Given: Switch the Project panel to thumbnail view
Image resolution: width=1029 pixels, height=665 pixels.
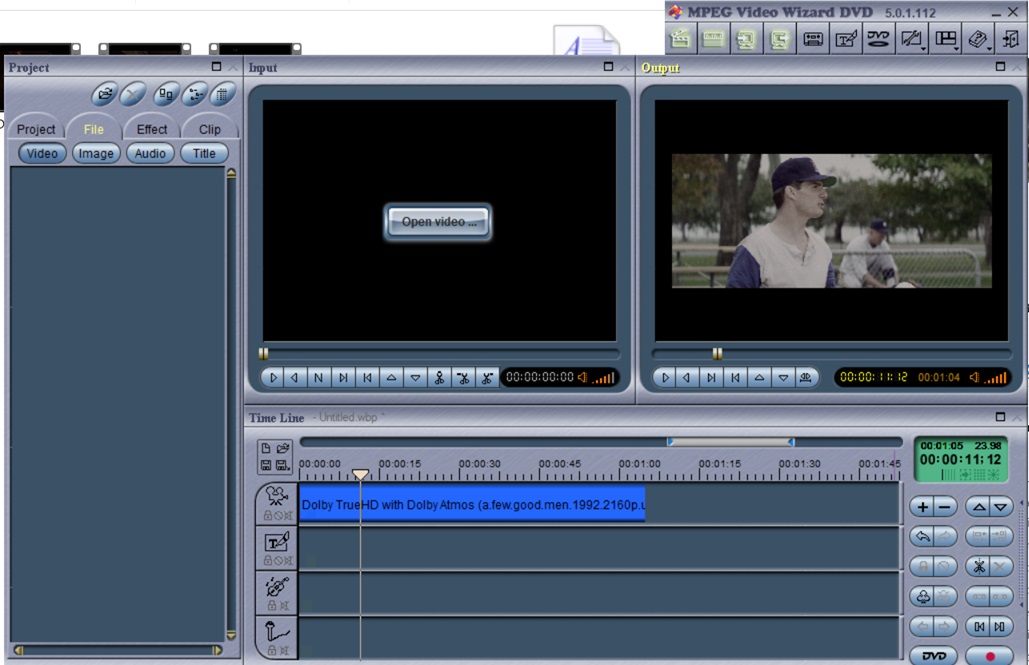Looking at the screenshot, I should pos(166,95).
